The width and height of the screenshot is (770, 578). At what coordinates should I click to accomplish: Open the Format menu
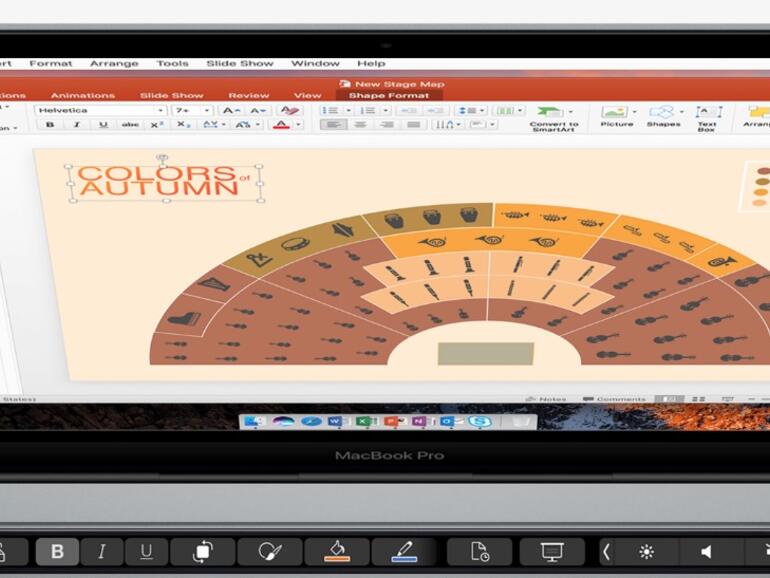[51, 63]
